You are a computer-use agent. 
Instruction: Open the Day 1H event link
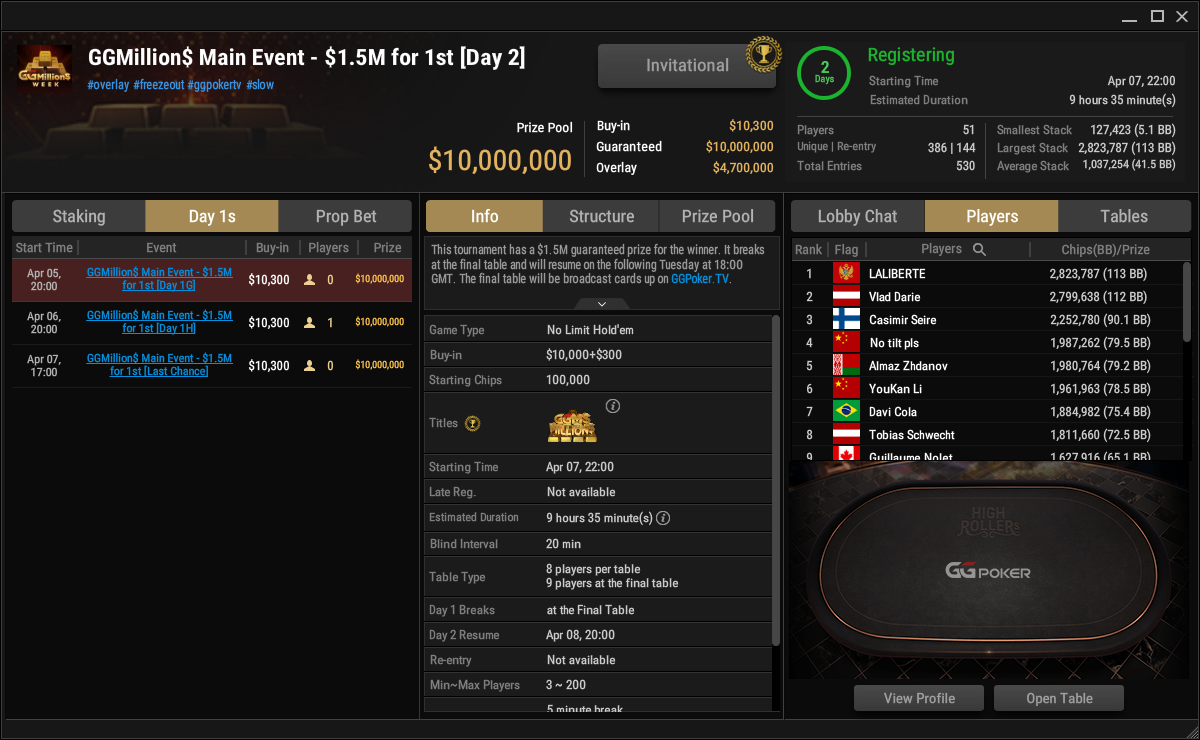point(160,322)
